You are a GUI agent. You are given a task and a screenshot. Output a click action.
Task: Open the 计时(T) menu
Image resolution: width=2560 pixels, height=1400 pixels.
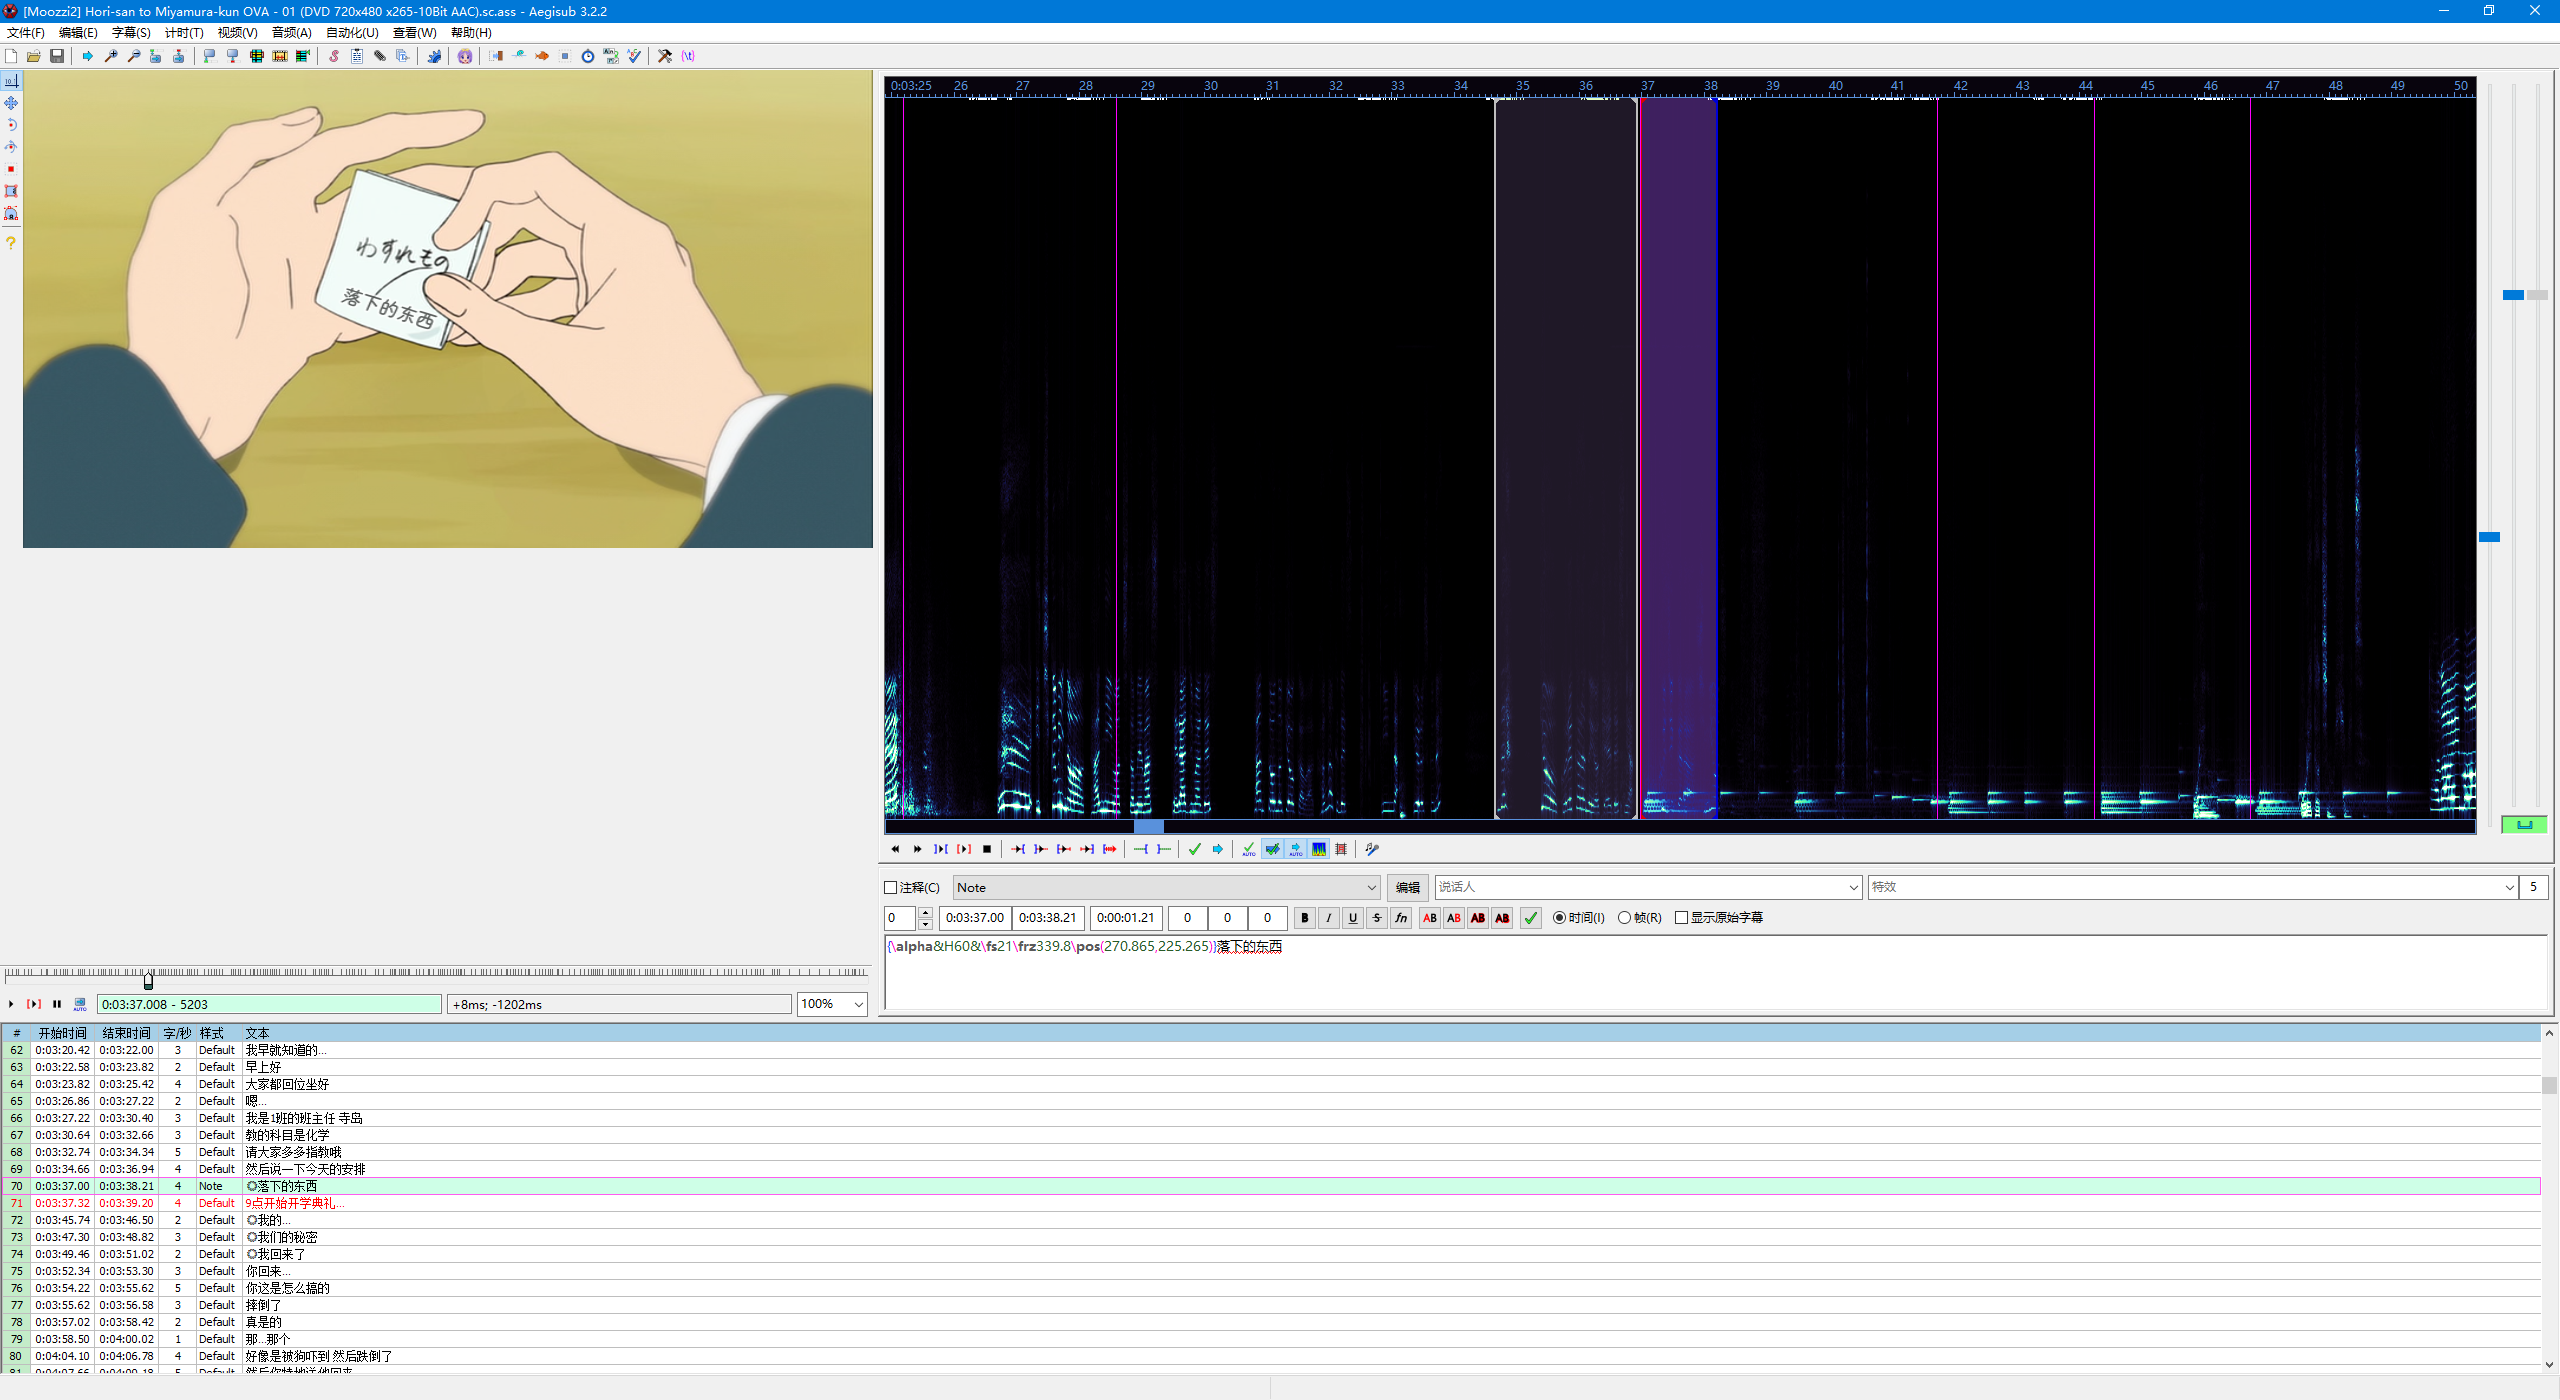(x=184, y=33)
